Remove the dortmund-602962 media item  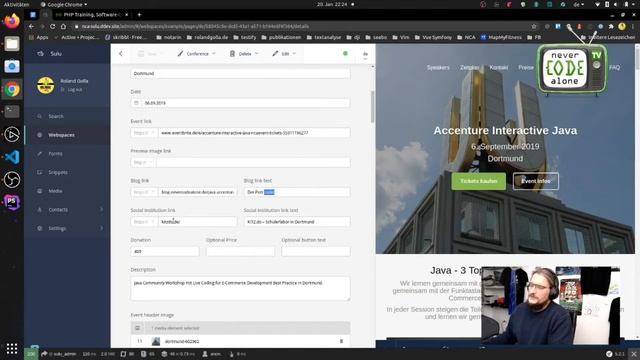341,341
